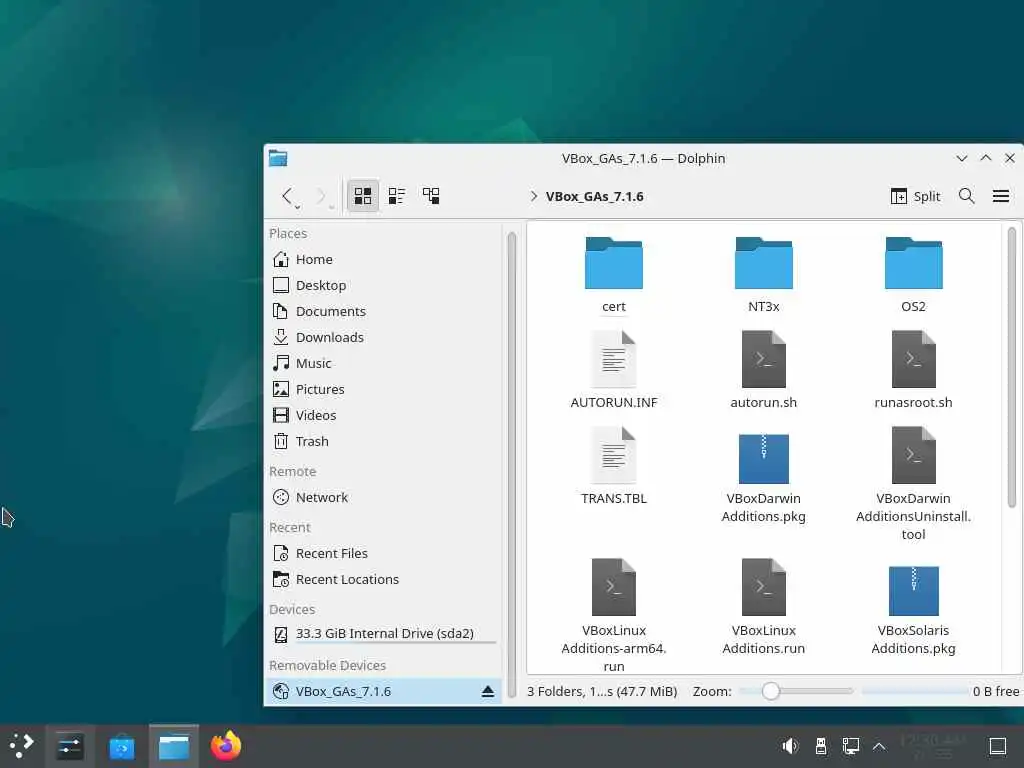The width and height of the screenshot is (1024, 768).
Task: Select the autorun.sh script
Action: point(763,370)
